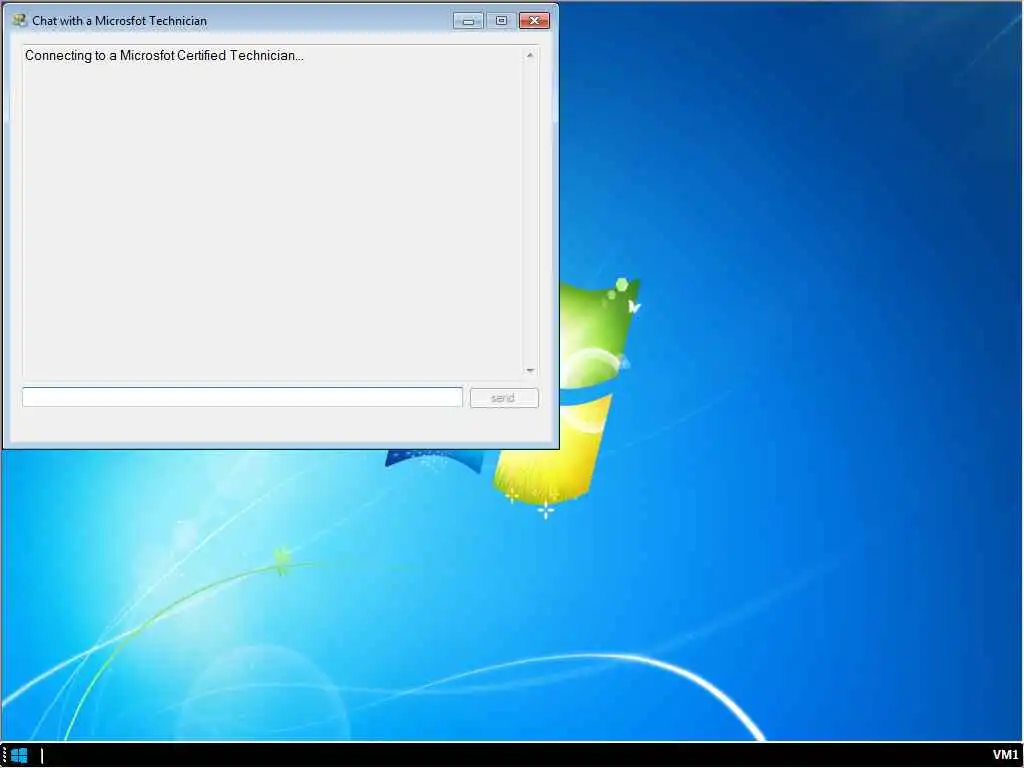Click the chat message input field
This screenshot has height=768, width=1024.
point(242,397)
